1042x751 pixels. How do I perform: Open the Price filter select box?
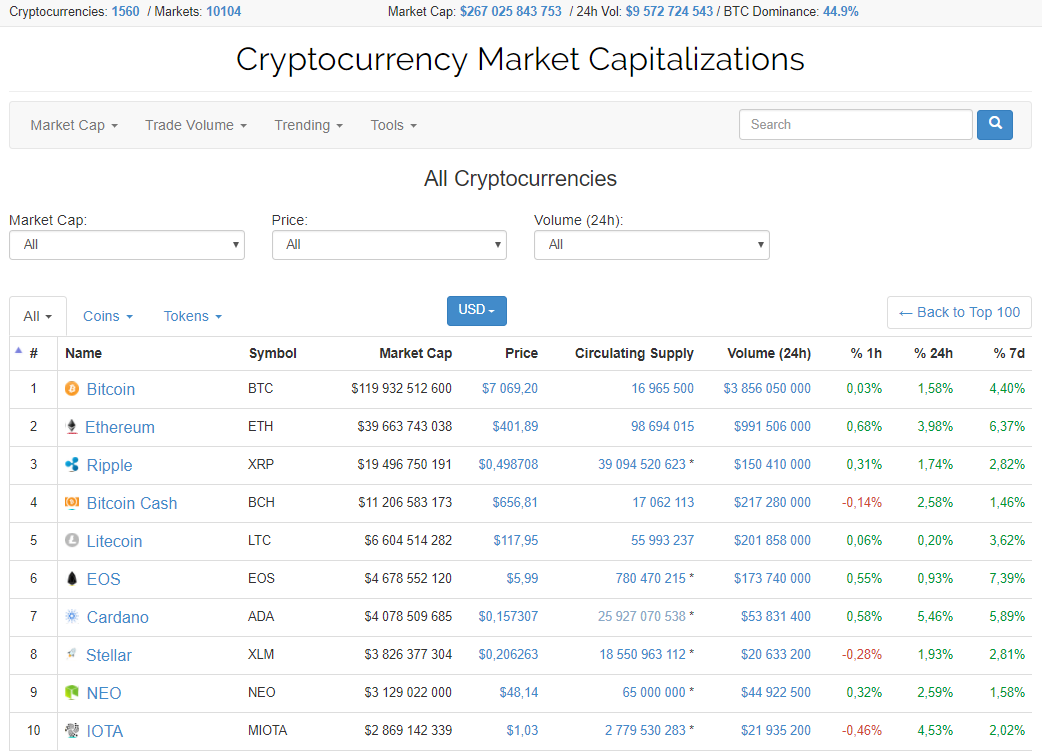pyautogui.click(x=389, y=244)
